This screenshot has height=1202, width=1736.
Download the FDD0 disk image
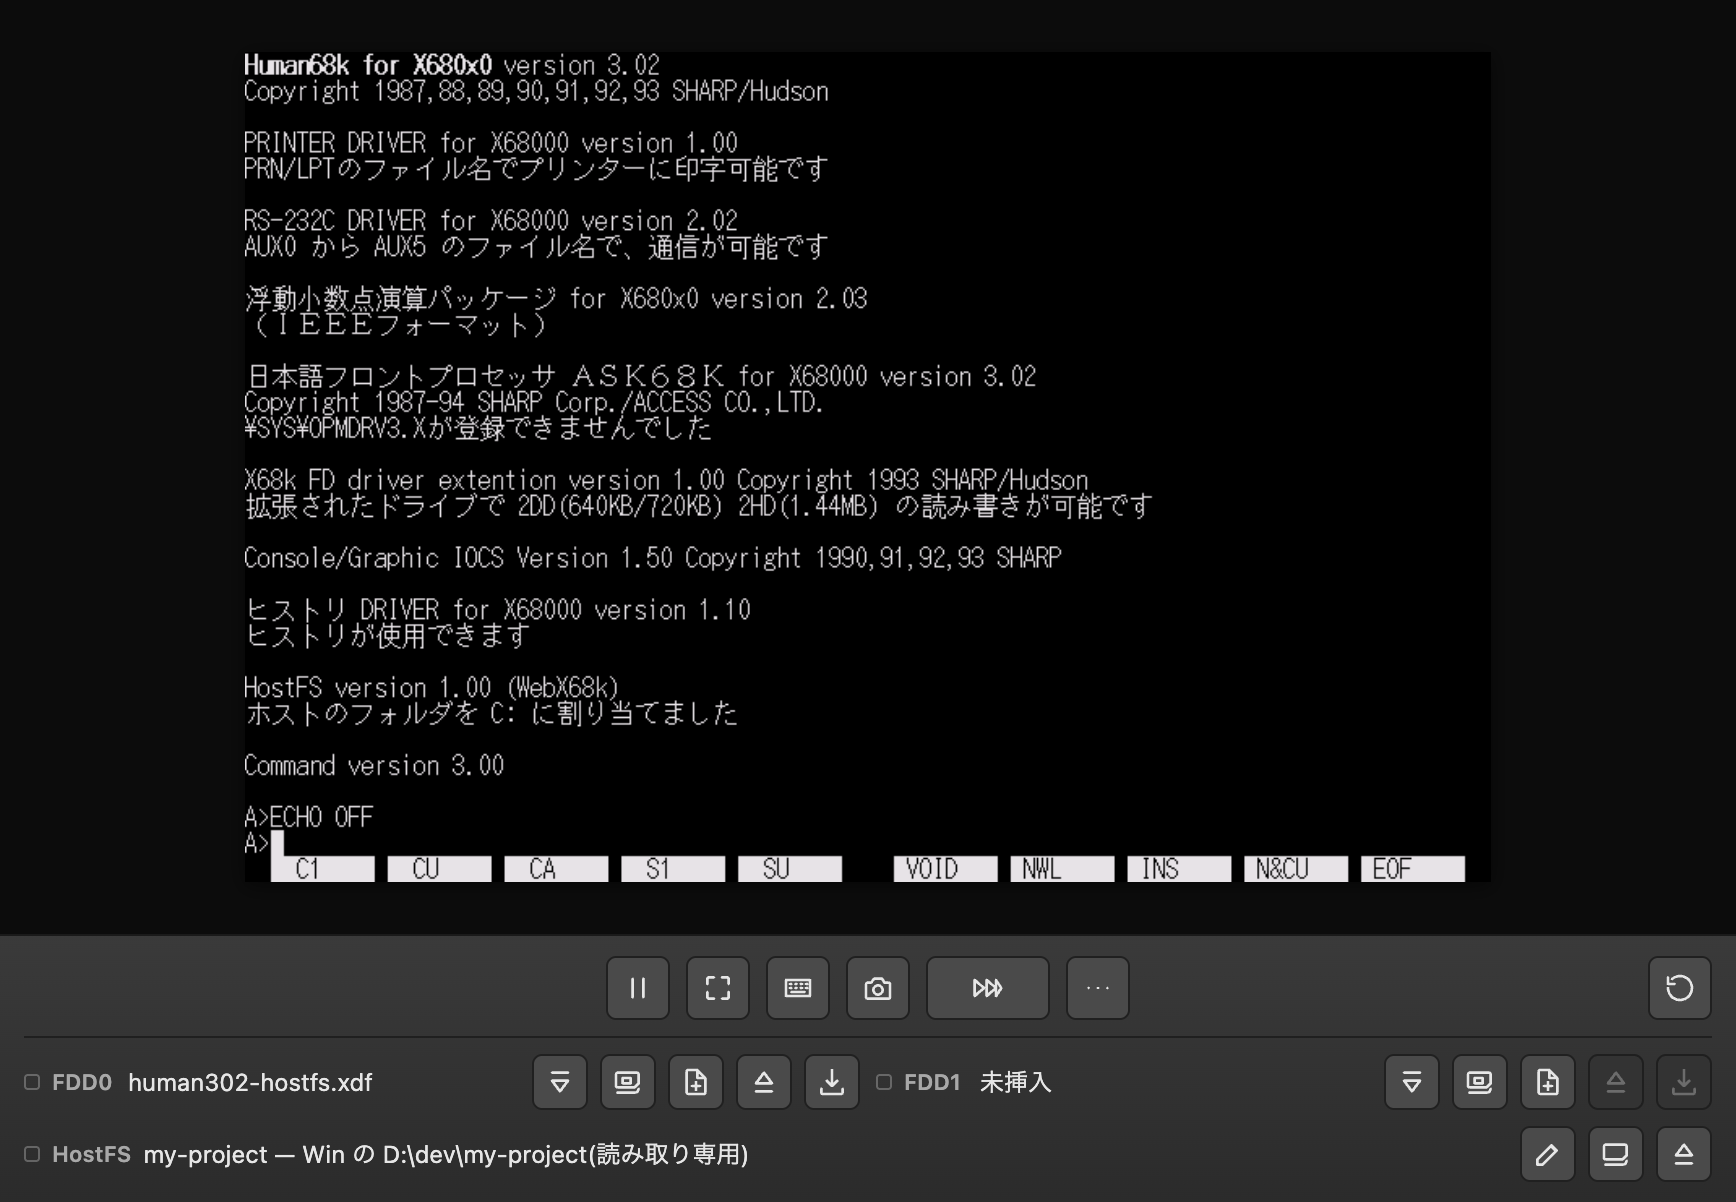[832, 1082]
